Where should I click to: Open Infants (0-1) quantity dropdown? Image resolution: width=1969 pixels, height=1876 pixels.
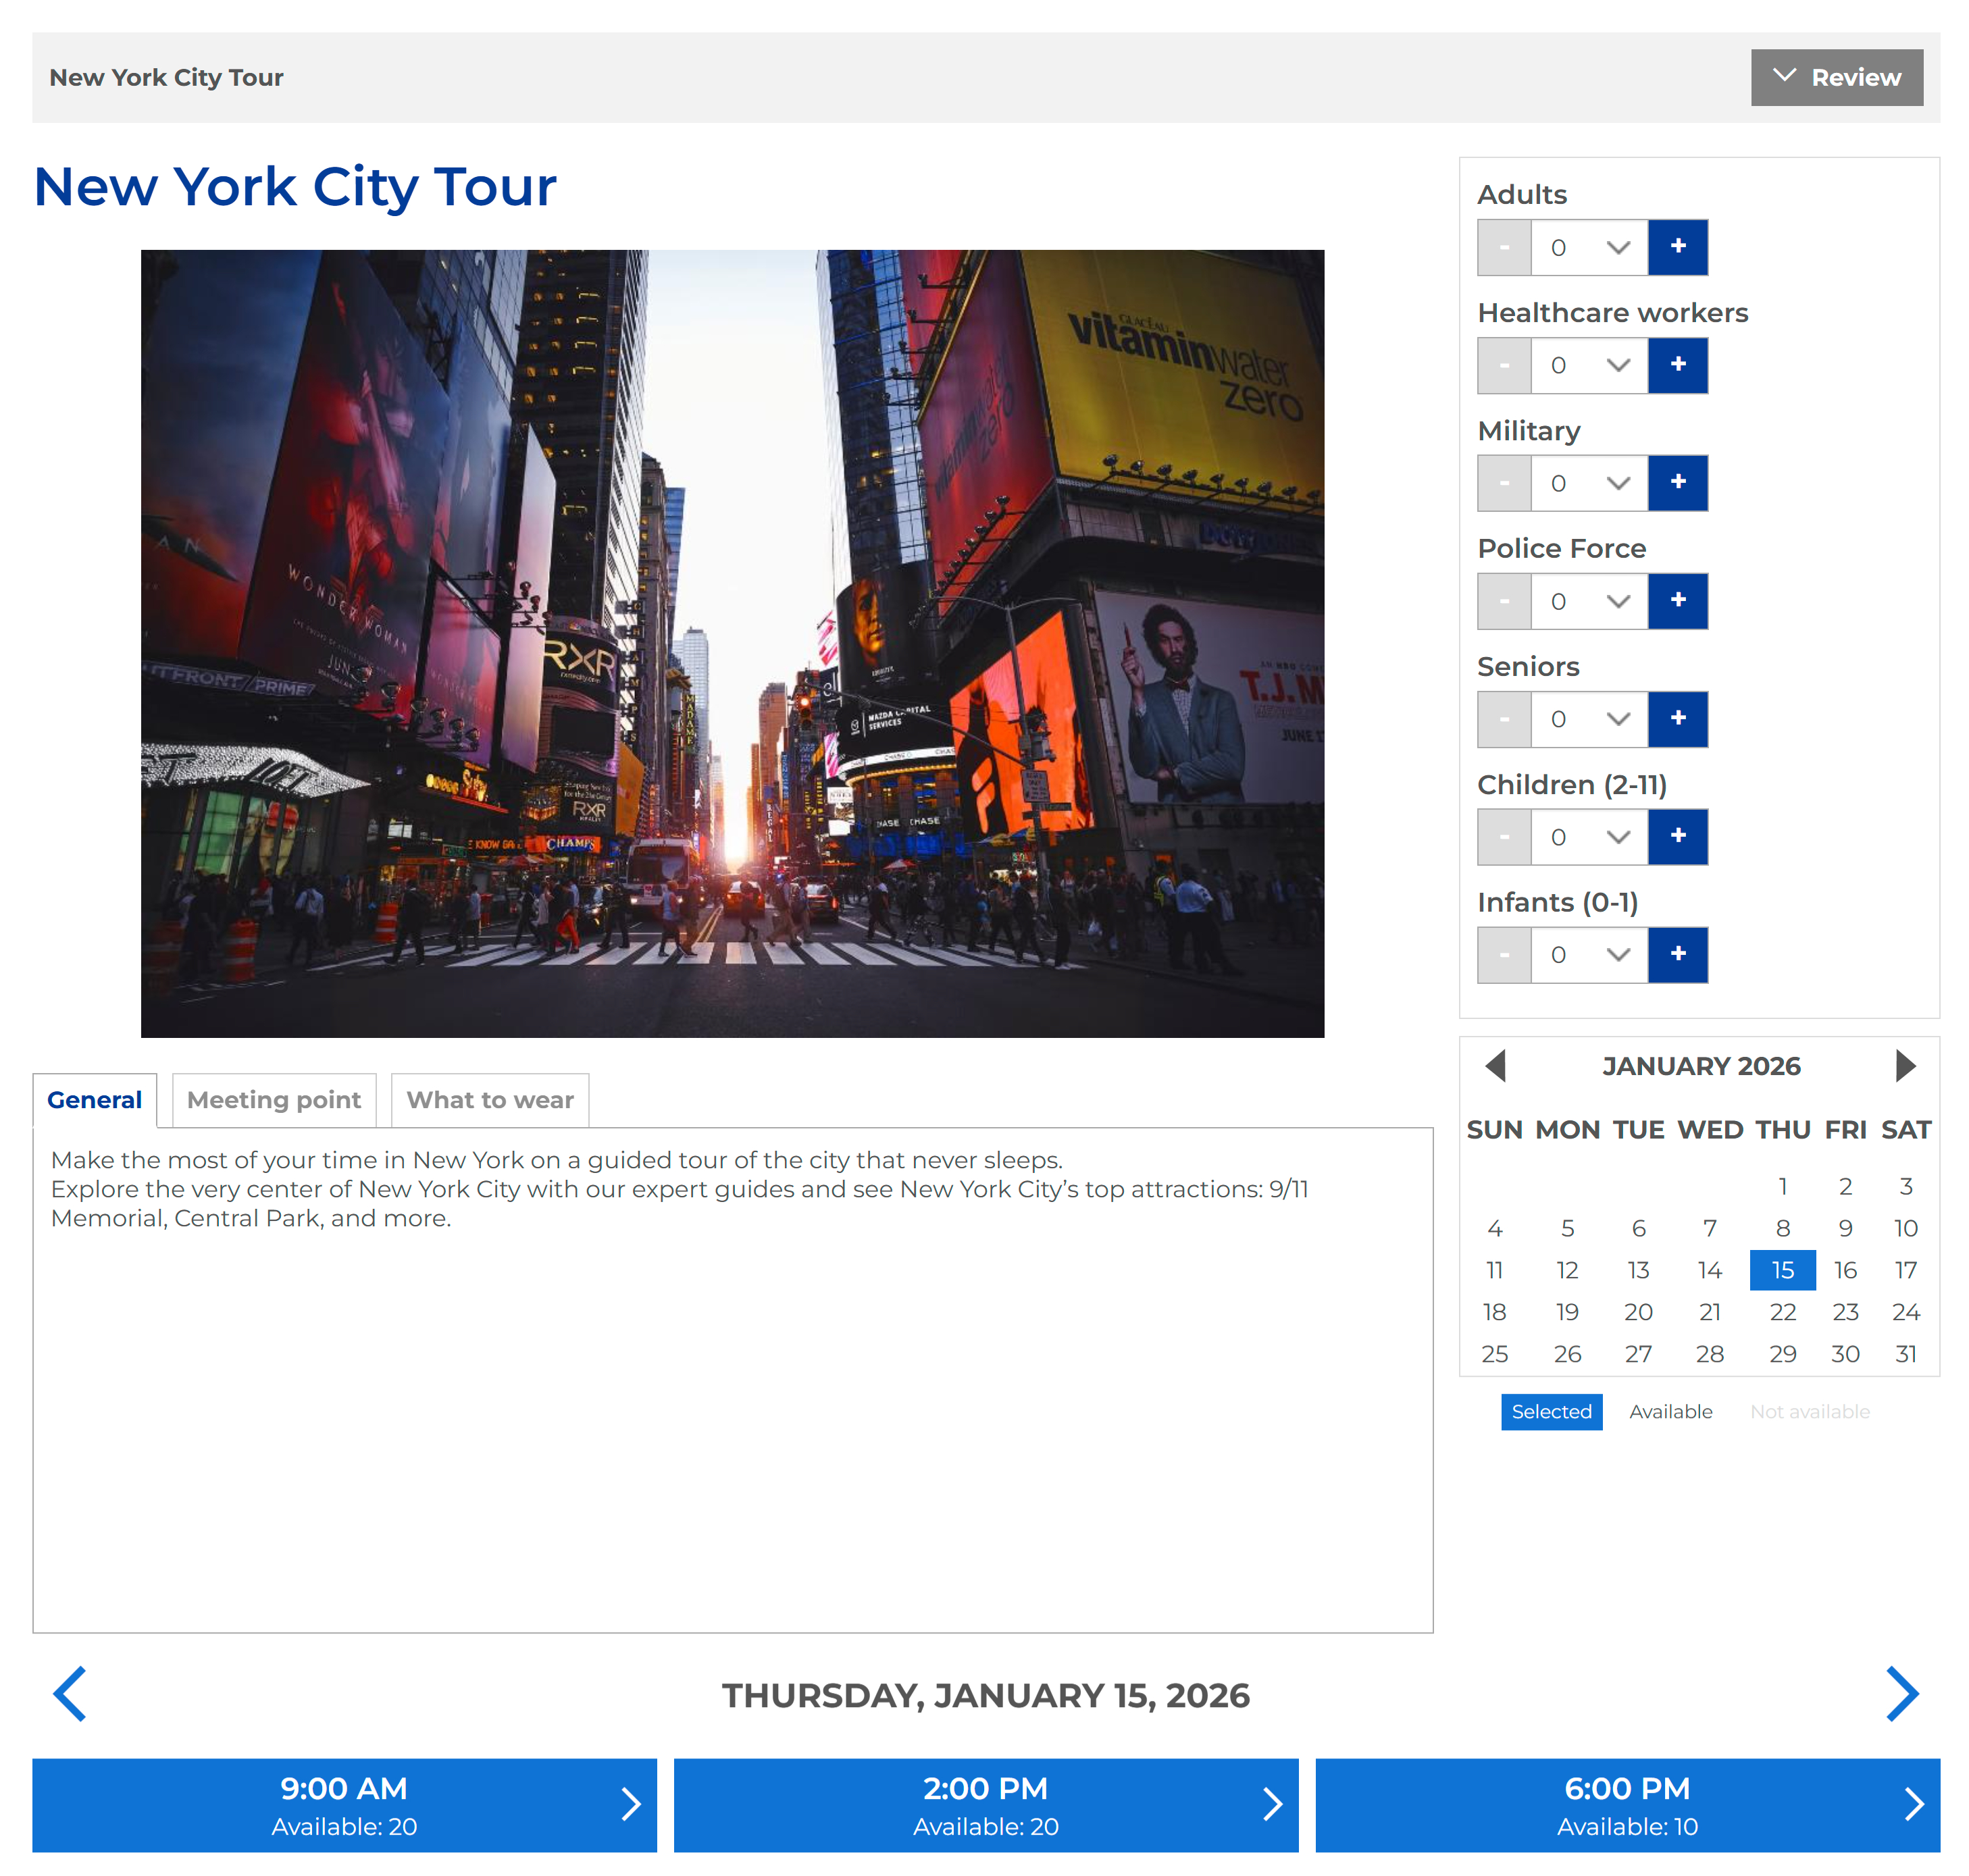click(1589, 955)
